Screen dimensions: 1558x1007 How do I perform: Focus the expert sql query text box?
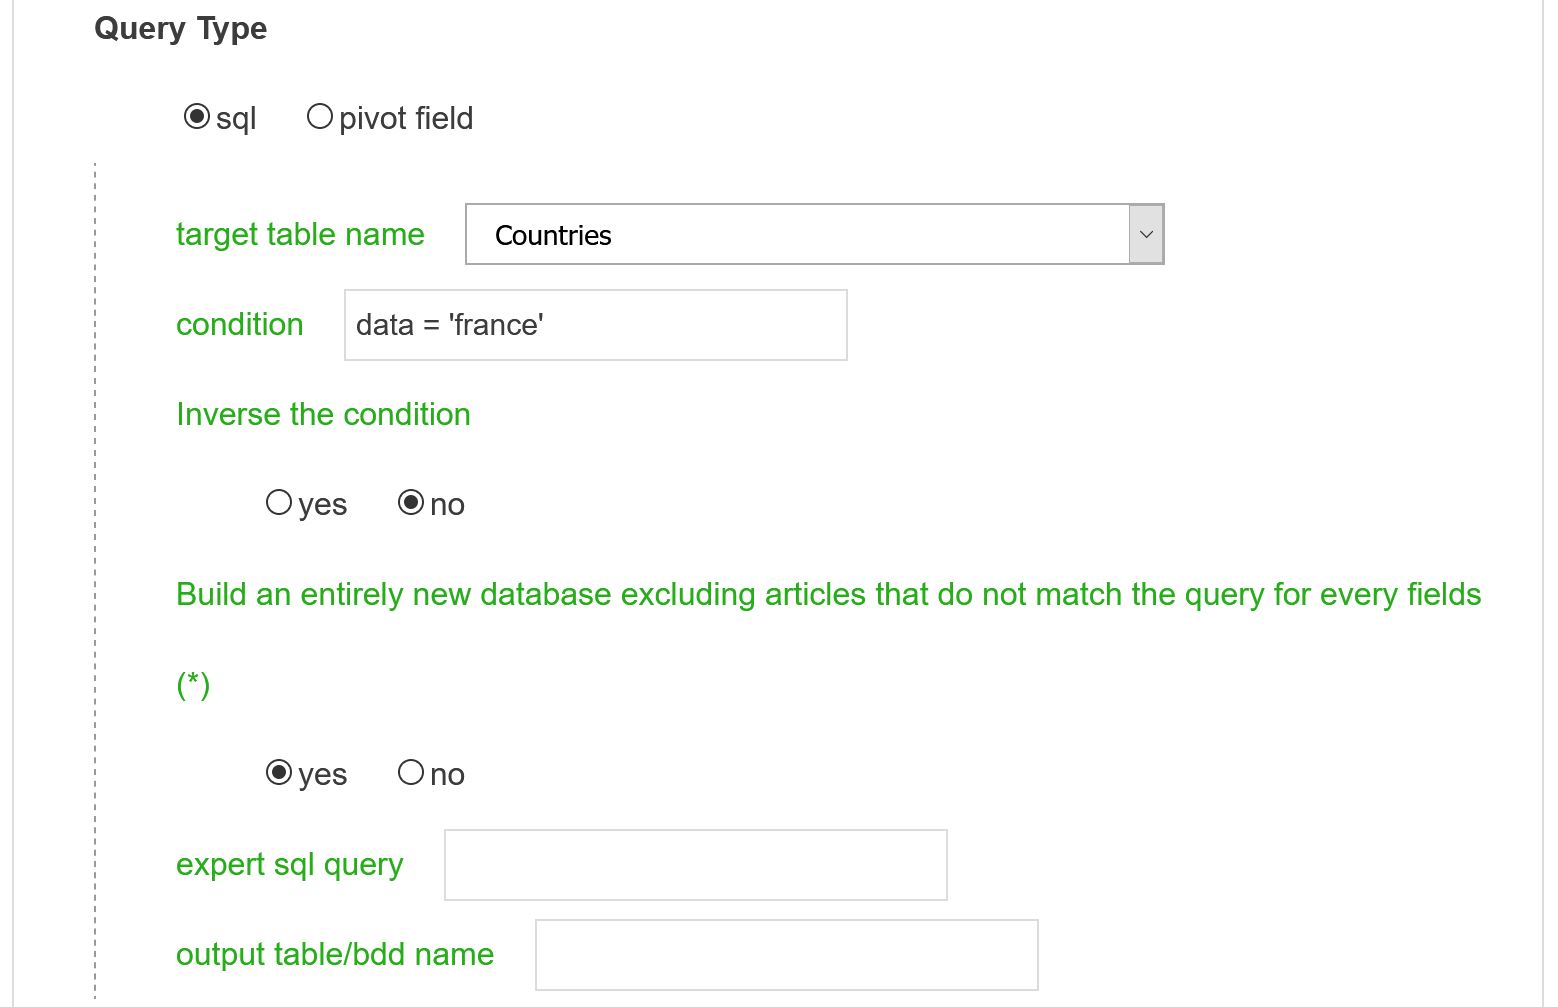(695, 865)
